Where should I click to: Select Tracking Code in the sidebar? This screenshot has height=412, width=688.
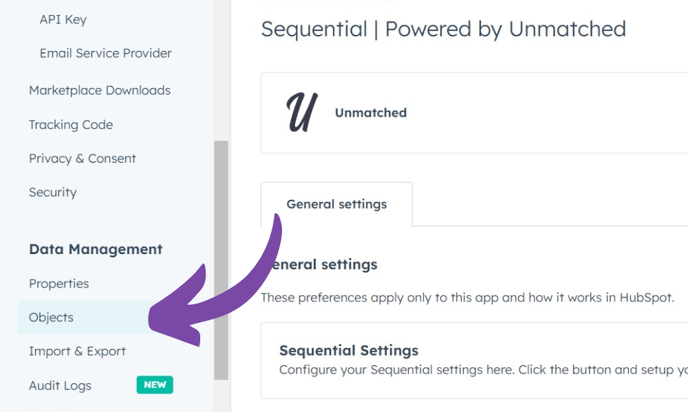point(70,125)
